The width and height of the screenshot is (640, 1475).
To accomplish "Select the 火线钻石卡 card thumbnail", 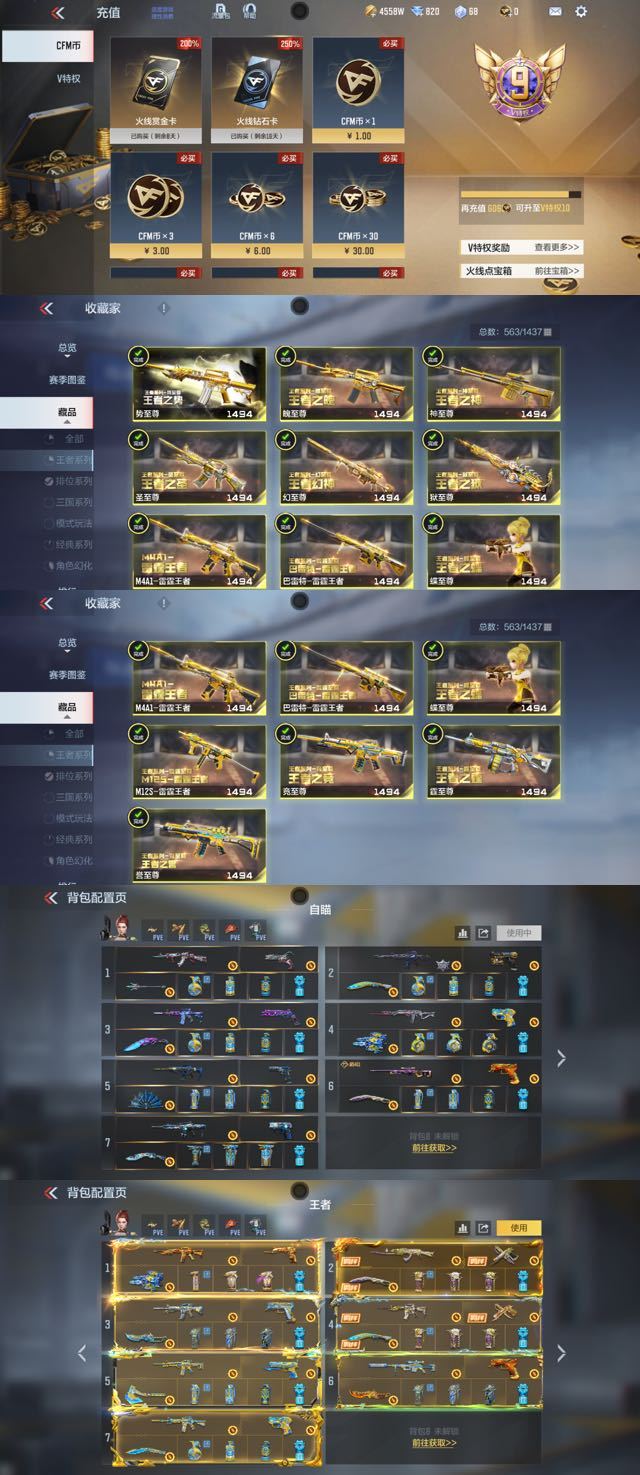I will pos(255,91).
